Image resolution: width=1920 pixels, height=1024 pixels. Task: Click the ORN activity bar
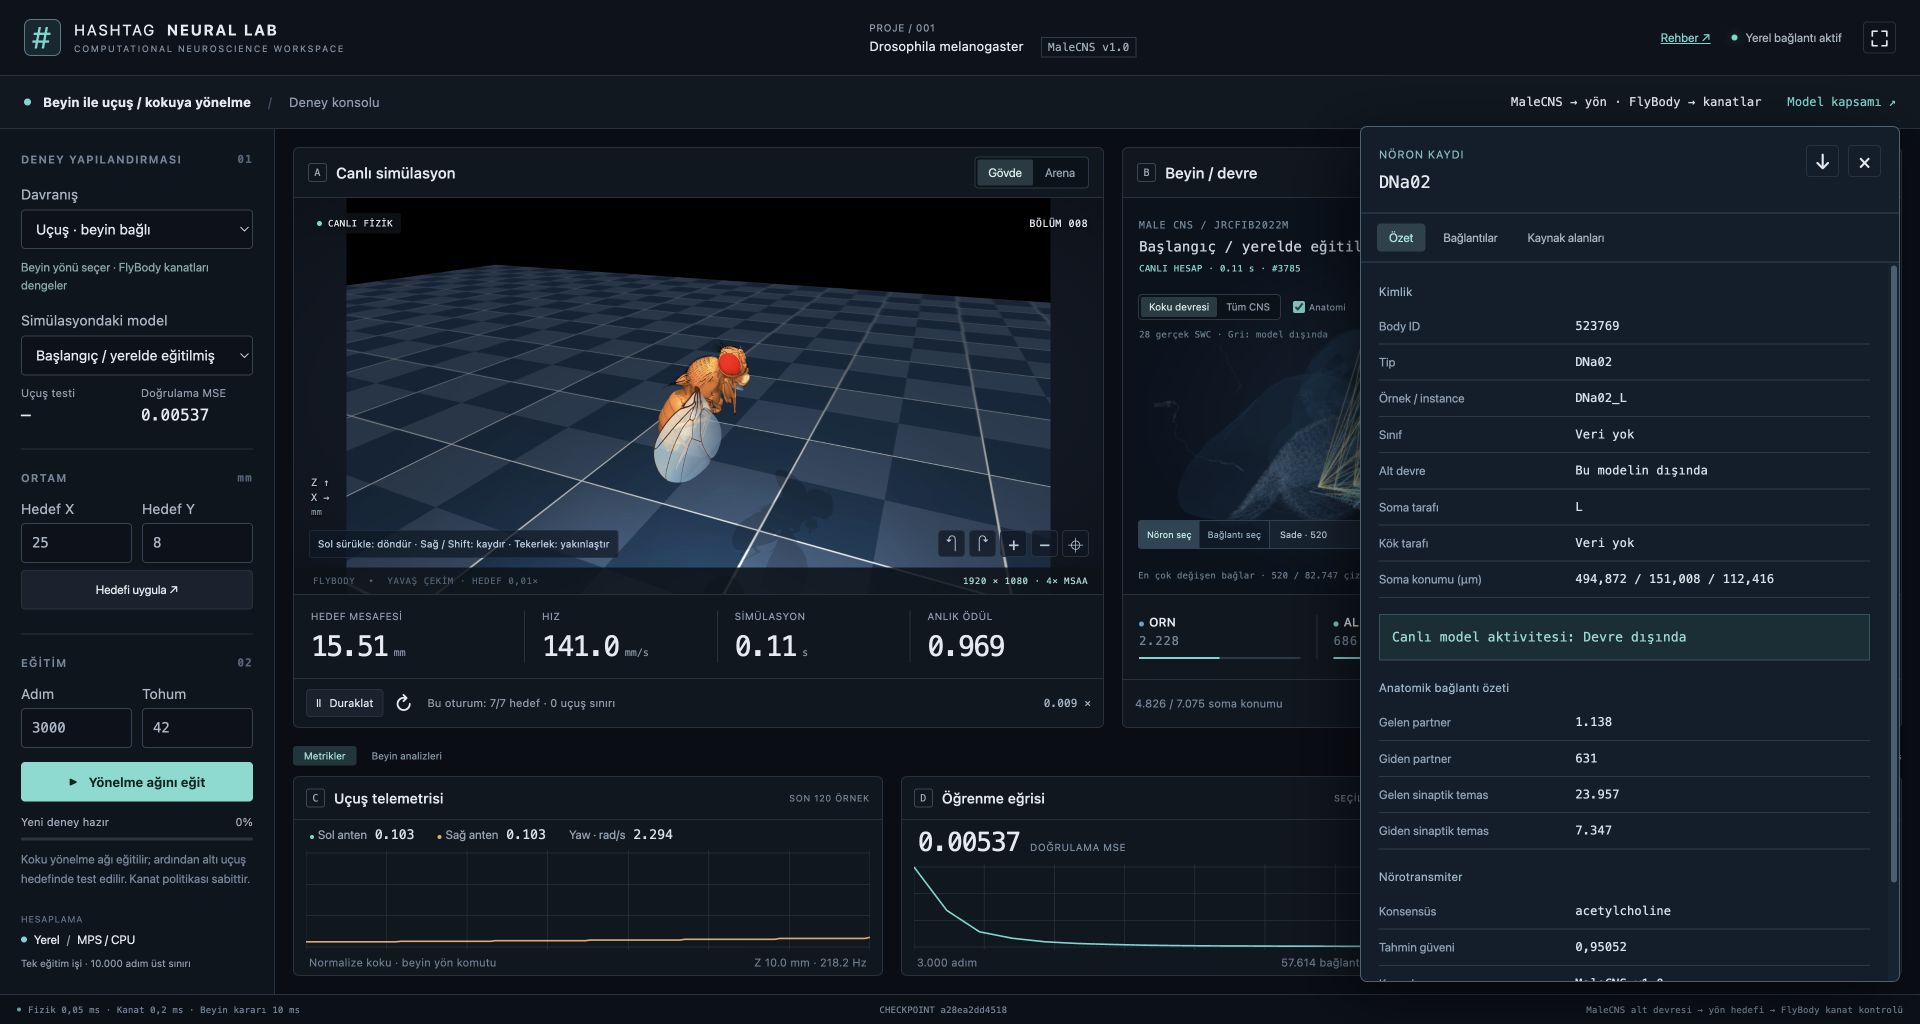1219,657
